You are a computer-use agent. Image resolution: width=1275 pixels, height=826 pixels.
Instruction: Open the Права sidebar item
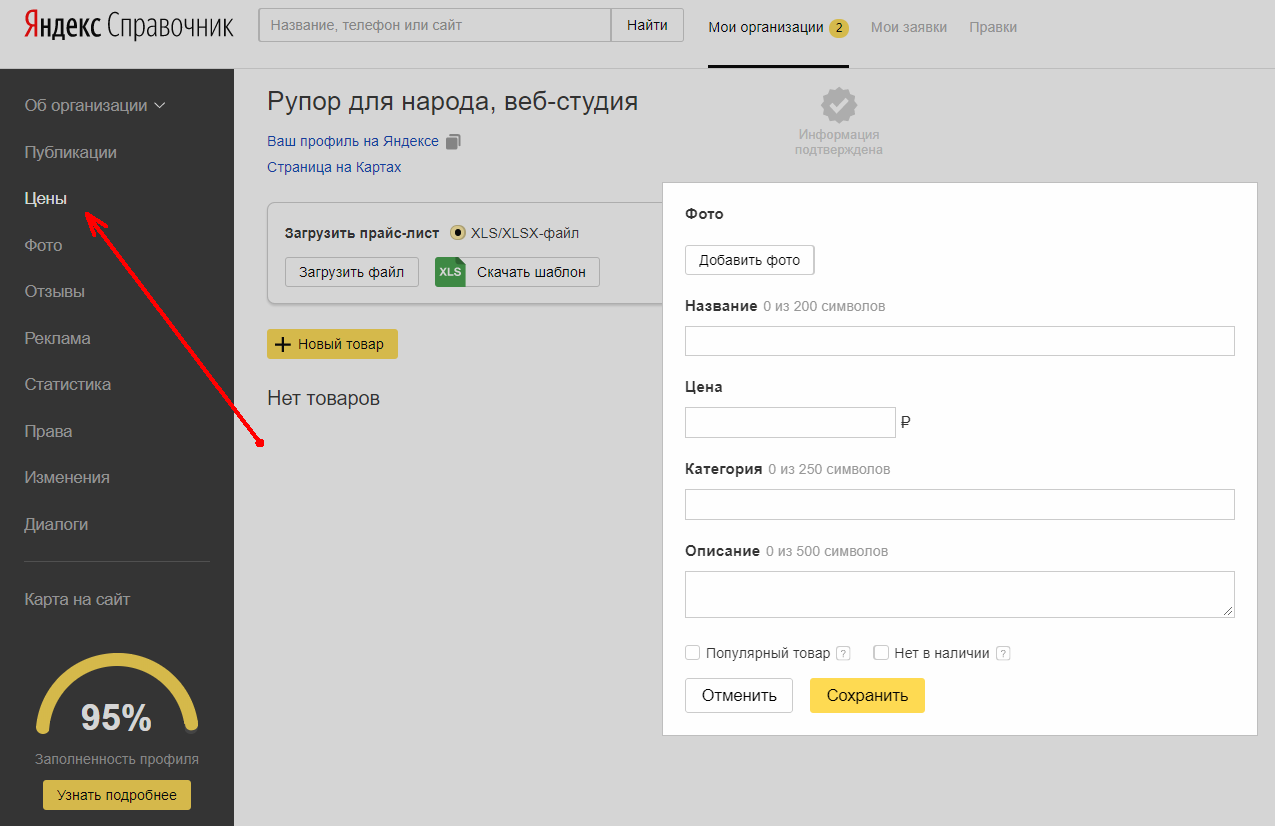click(x=48, y=431)
